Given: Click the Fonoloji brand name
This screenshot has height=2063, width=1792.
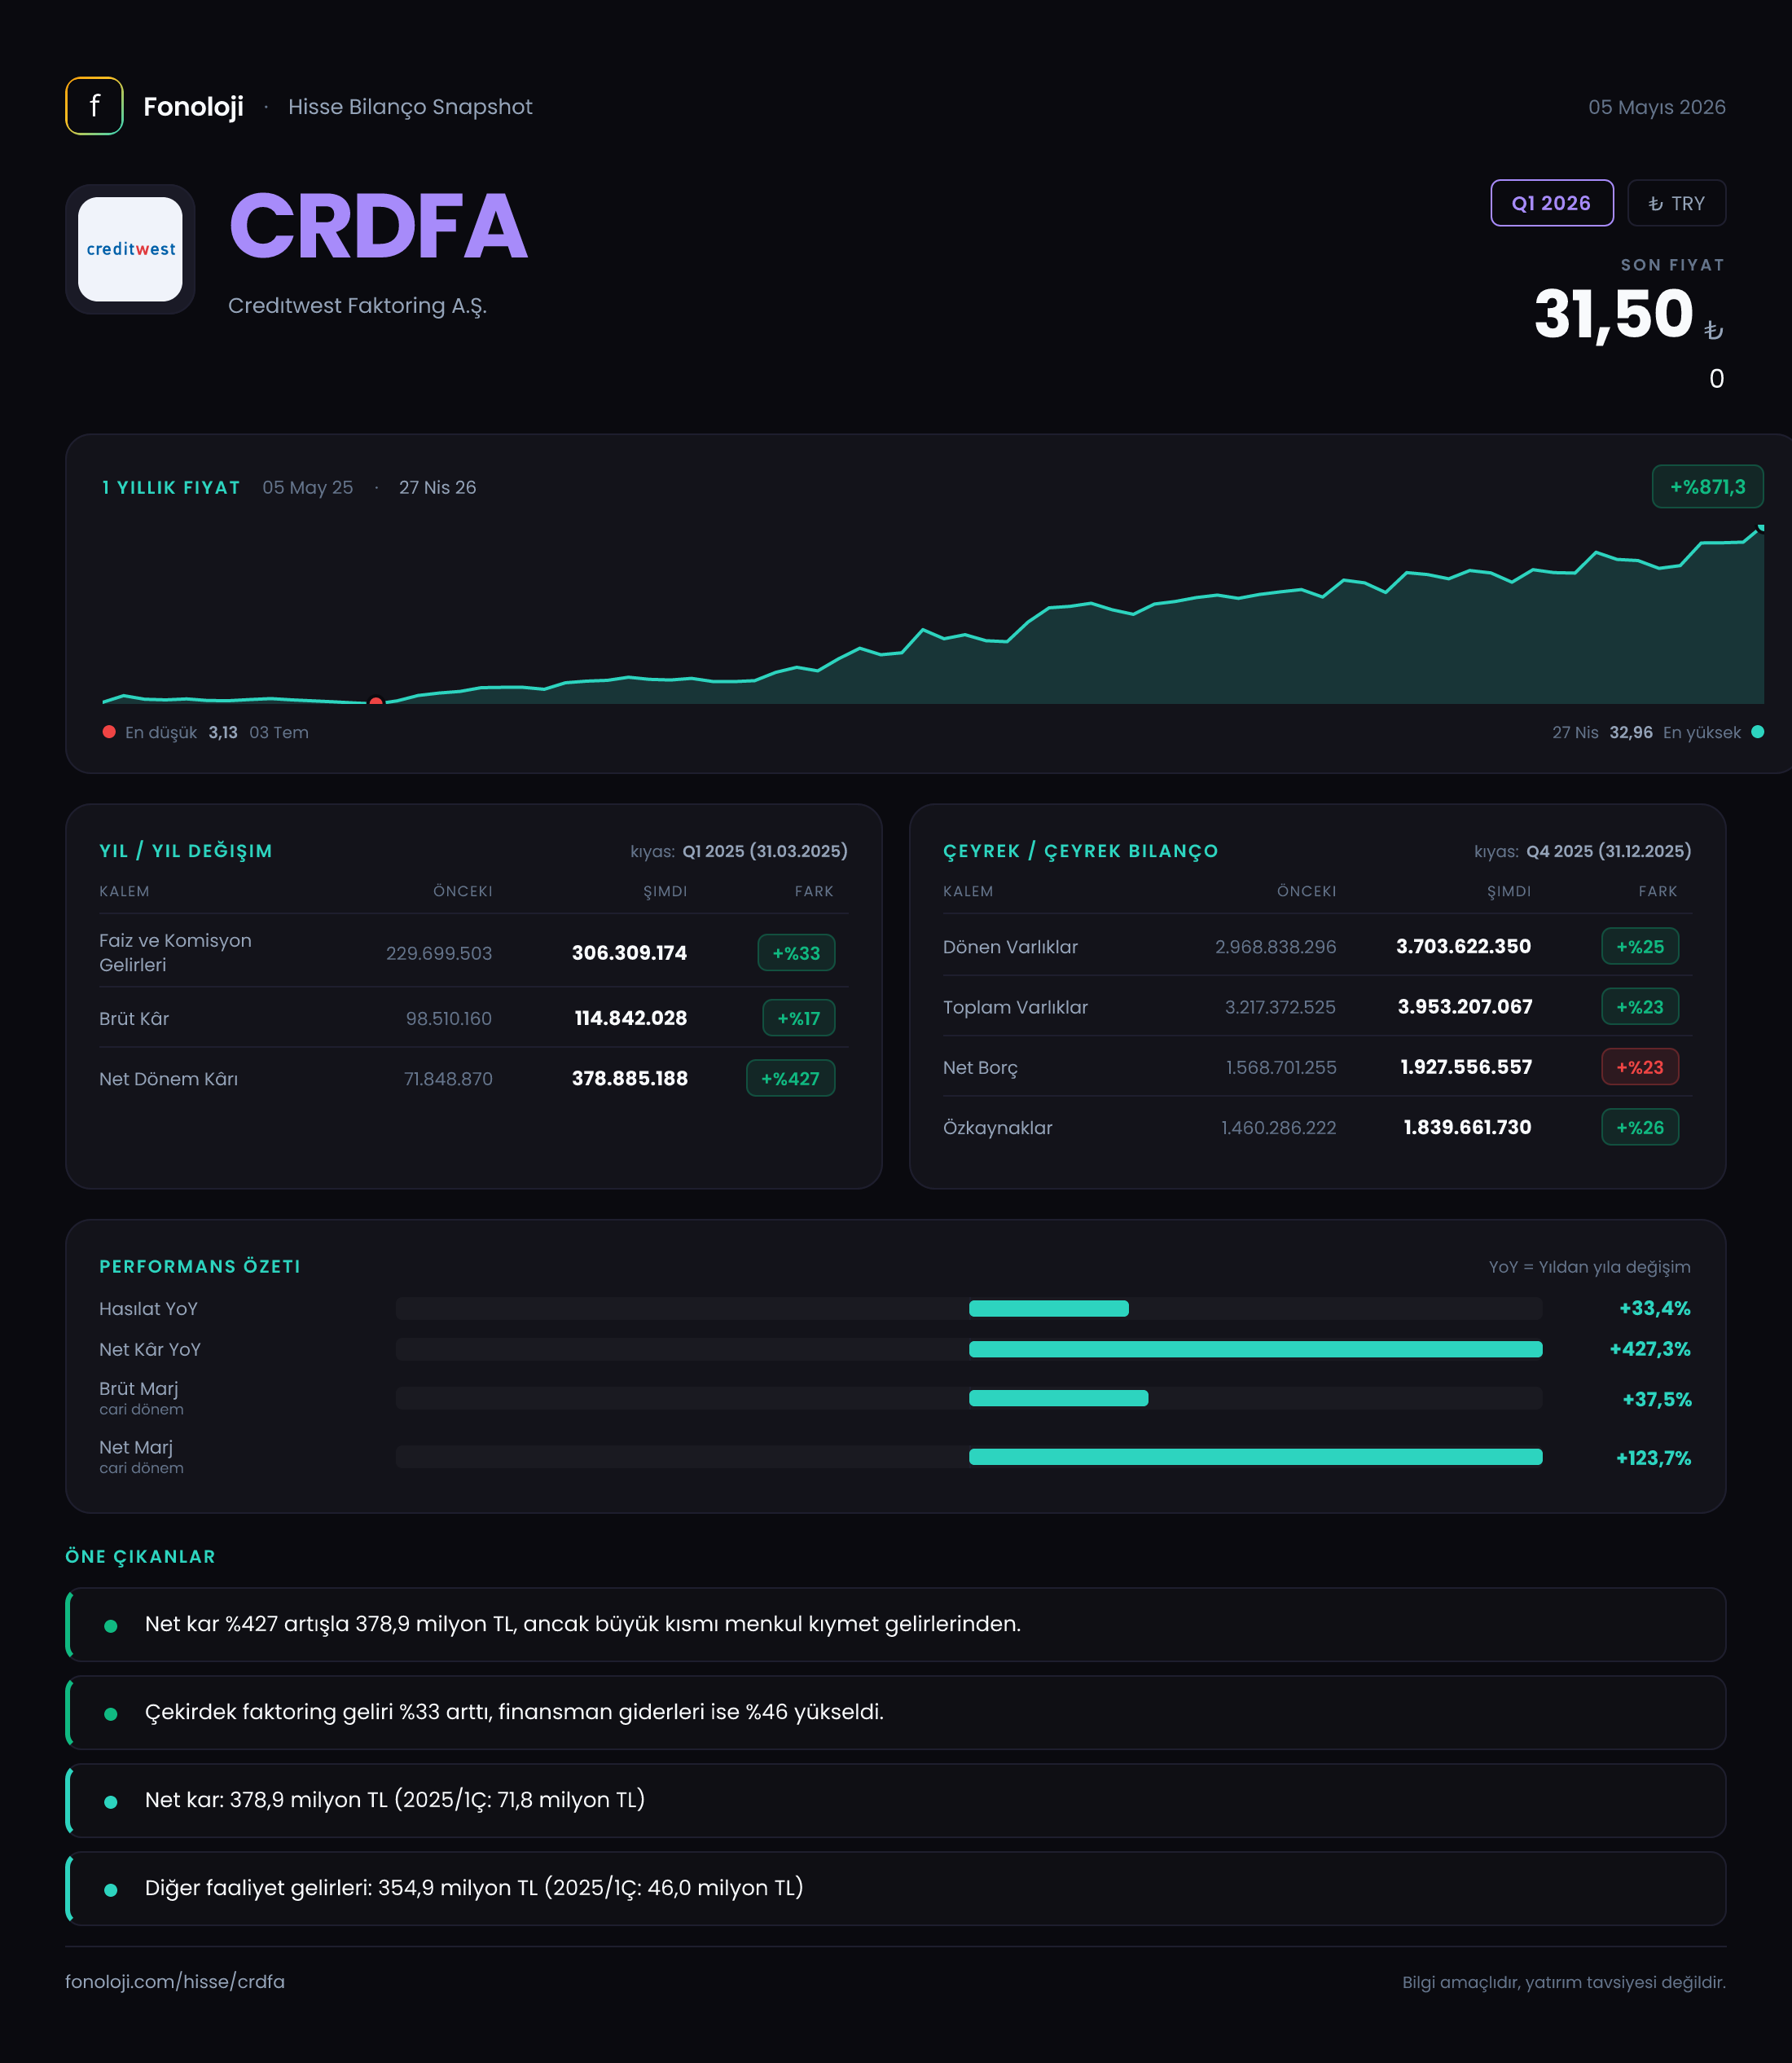Looking at the screenshot, I should (x=193, y=106).
